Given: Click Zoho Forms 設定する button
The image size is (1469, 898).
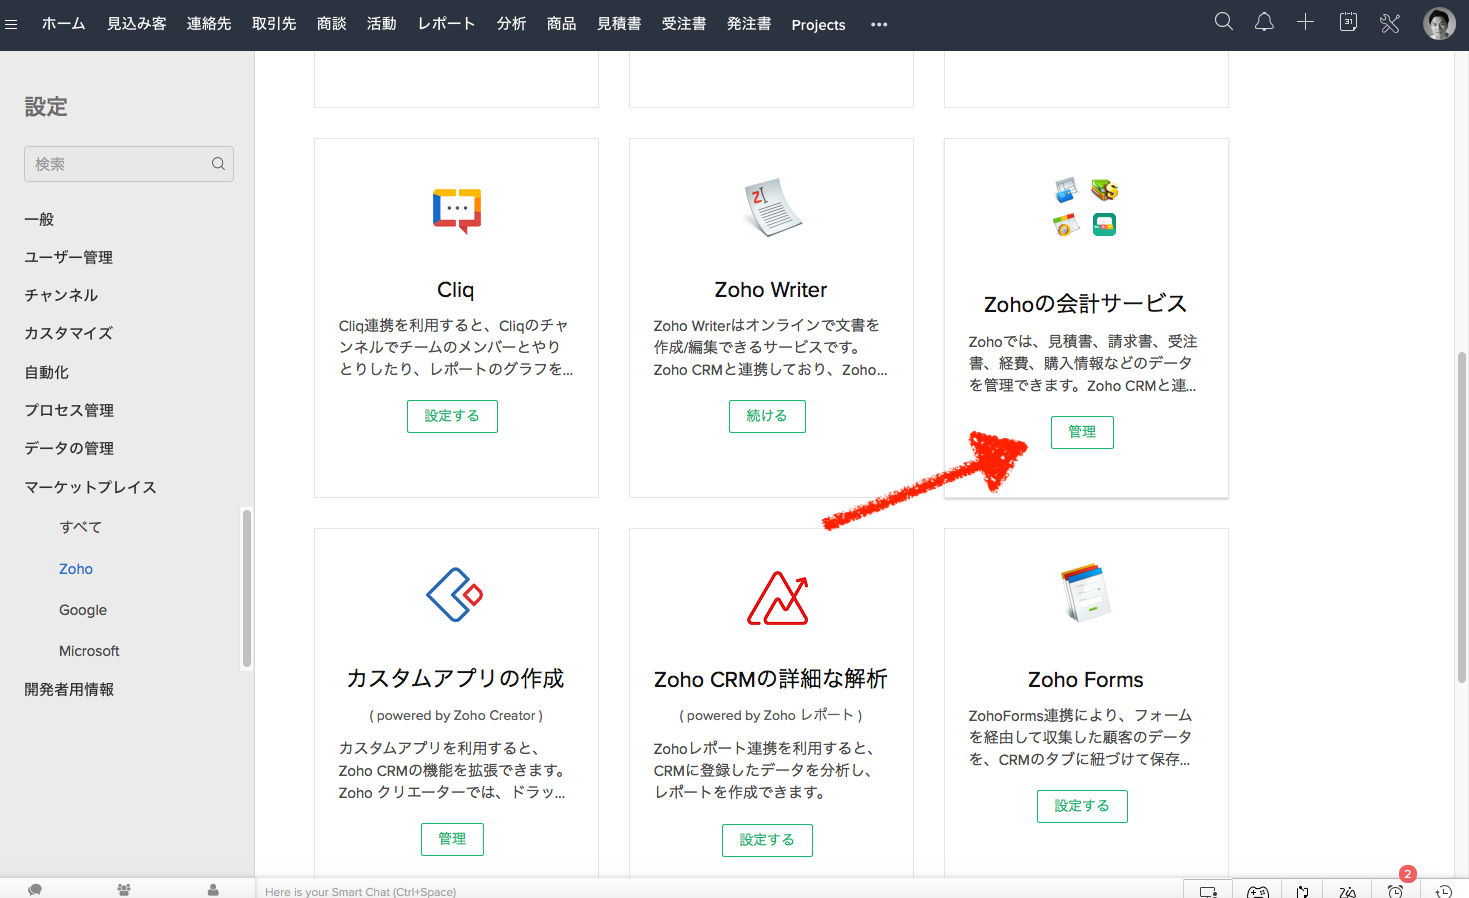Looking at the screenshot, I should (x=1082, y=806).
